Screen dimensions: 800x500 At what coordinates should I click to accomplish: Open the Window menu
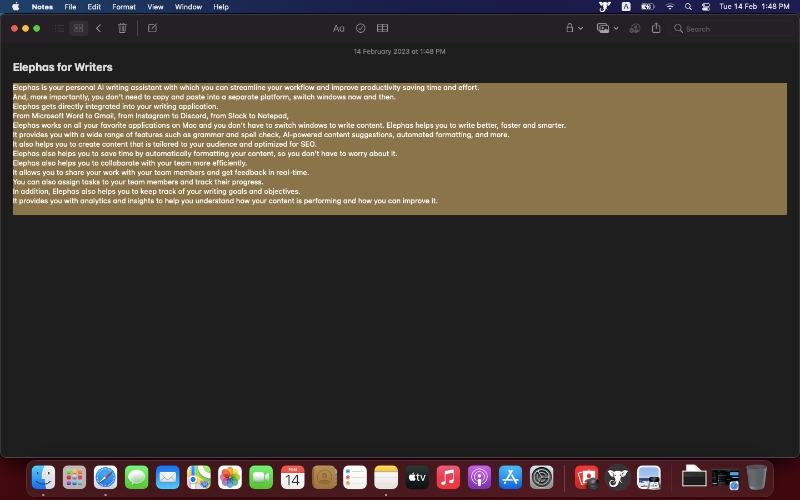188,7
